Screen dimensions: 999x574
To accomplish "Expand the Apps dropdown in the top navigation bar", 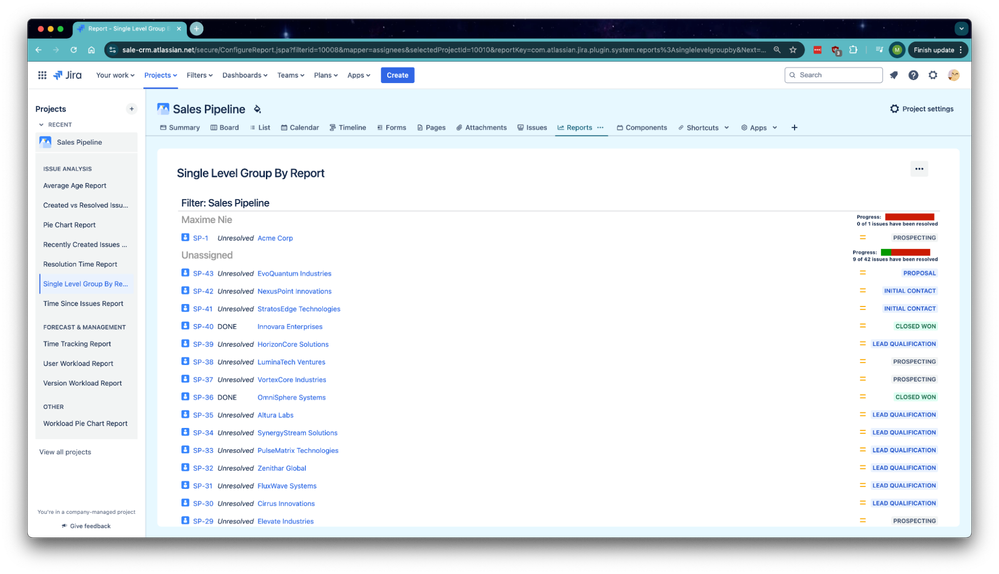I will pos(359,75).
